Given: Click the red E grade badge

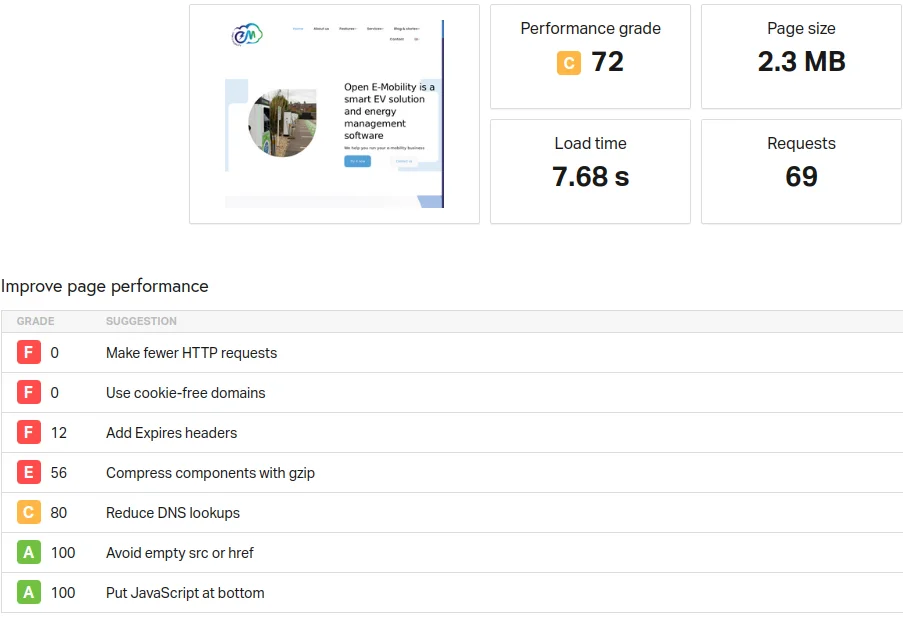Looking at the screenshot, I should (28, 473).
